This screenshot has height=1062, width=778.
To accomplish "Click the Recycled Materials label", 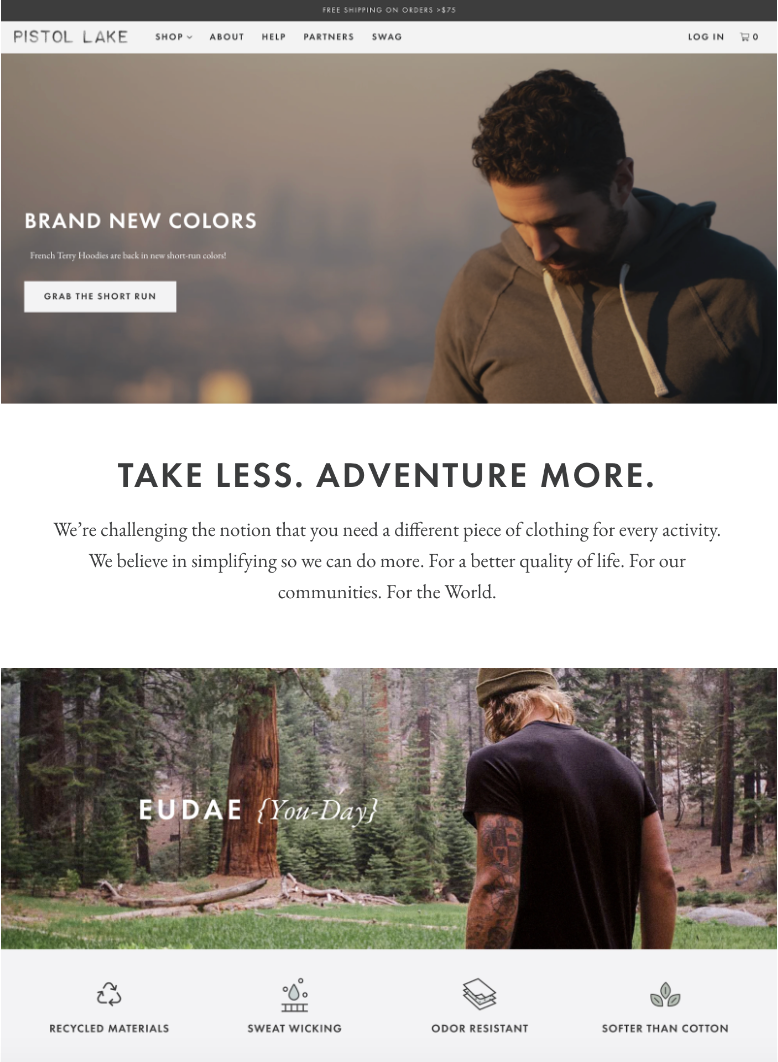I will (109, 1028).
